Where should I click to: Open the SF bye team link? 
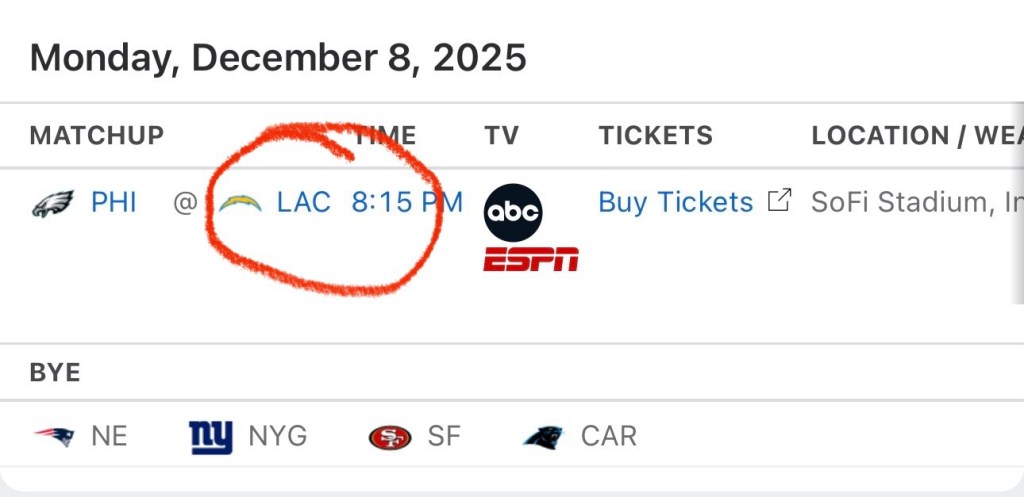443,436
